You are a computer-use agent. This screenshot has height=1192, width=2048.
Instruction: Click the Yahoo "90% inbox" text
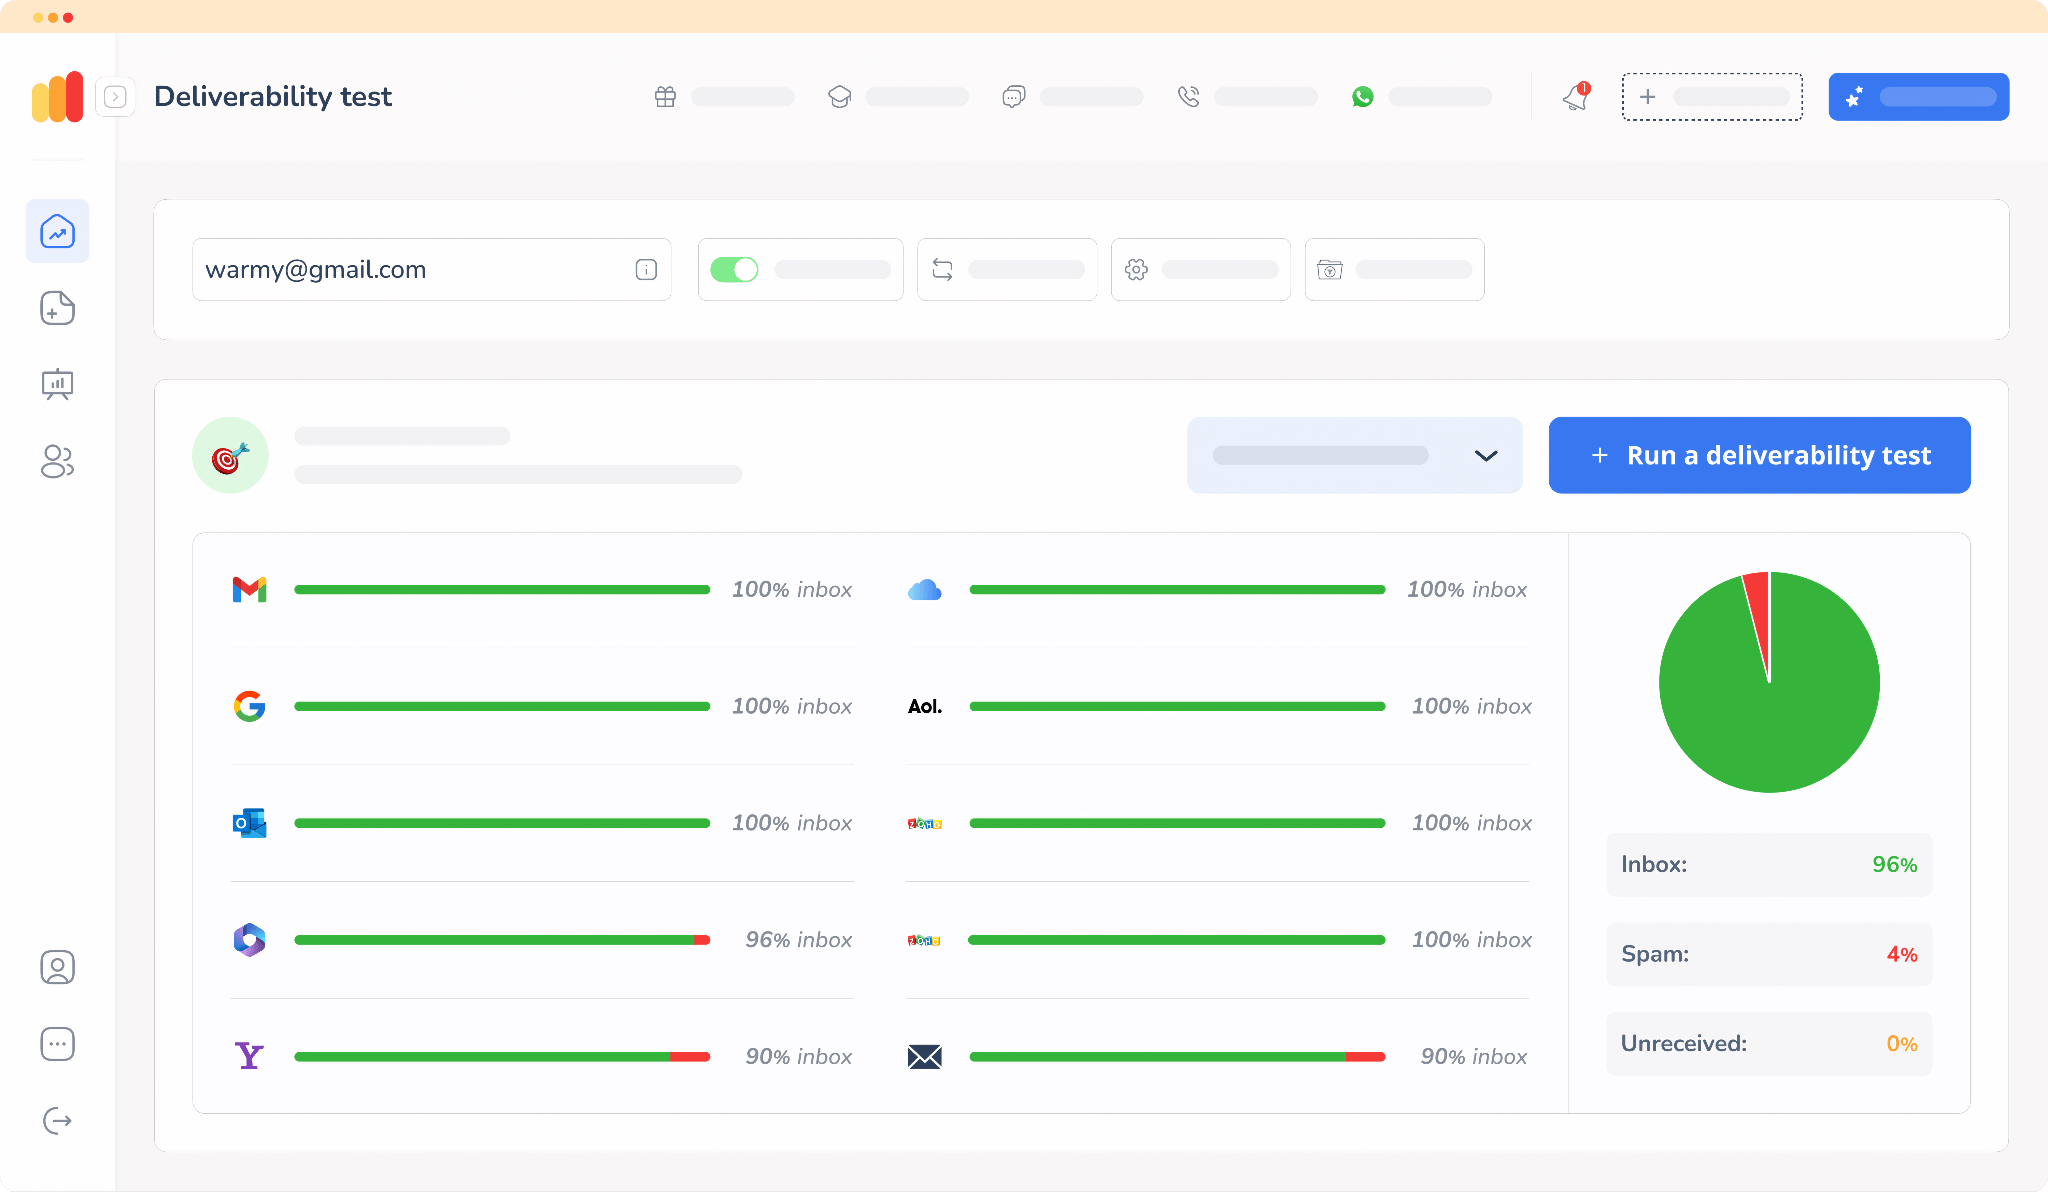[x=798, y=1057]
